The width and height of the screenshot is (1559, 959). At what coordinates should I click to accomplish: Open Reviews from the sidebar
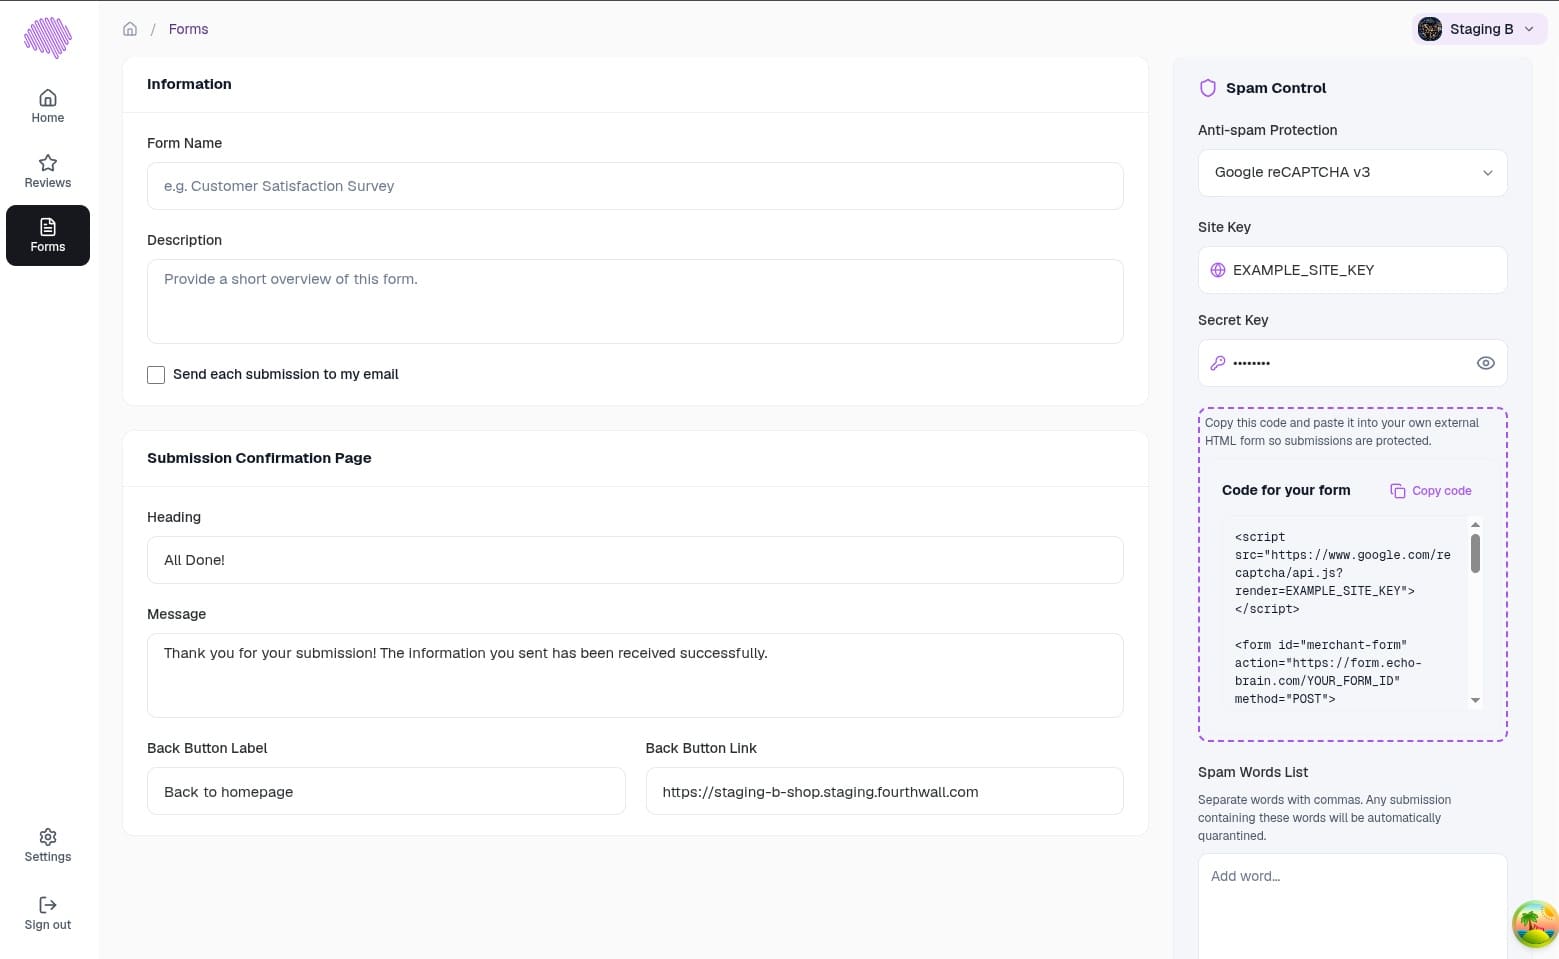47,171
